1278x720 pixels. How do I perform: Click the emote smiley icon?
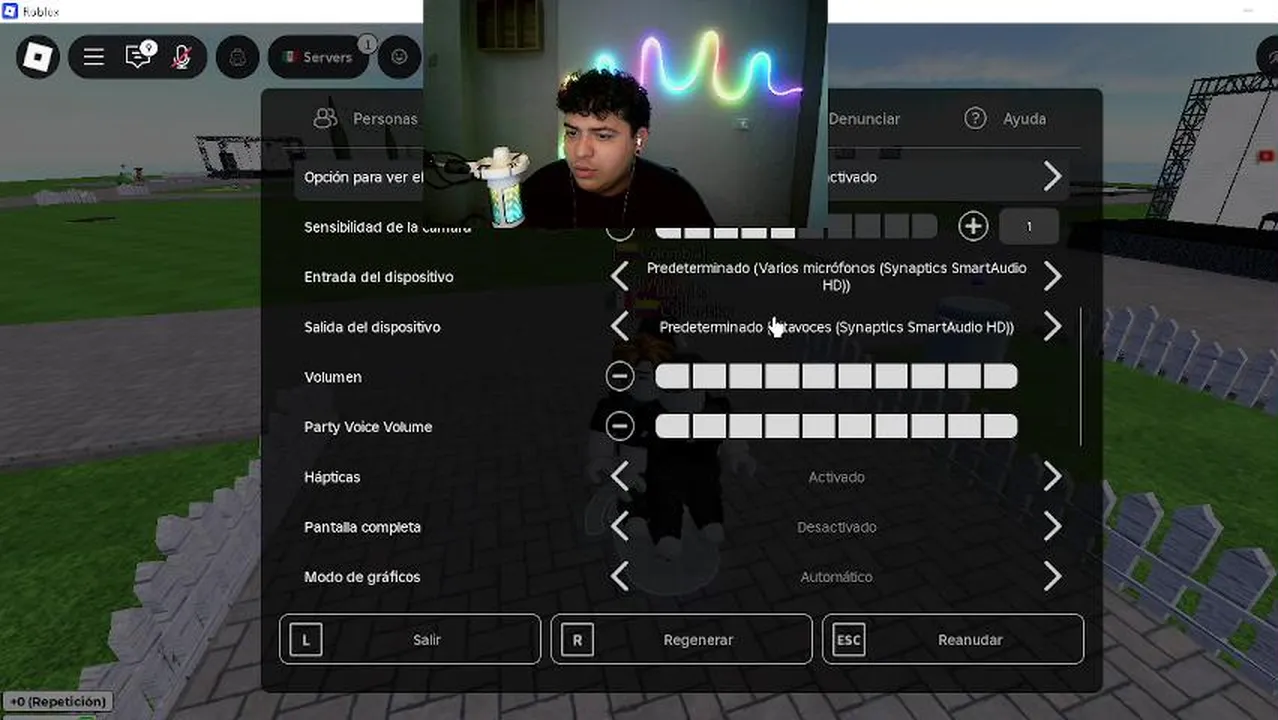pyautogui.click(x=399, y=57)
